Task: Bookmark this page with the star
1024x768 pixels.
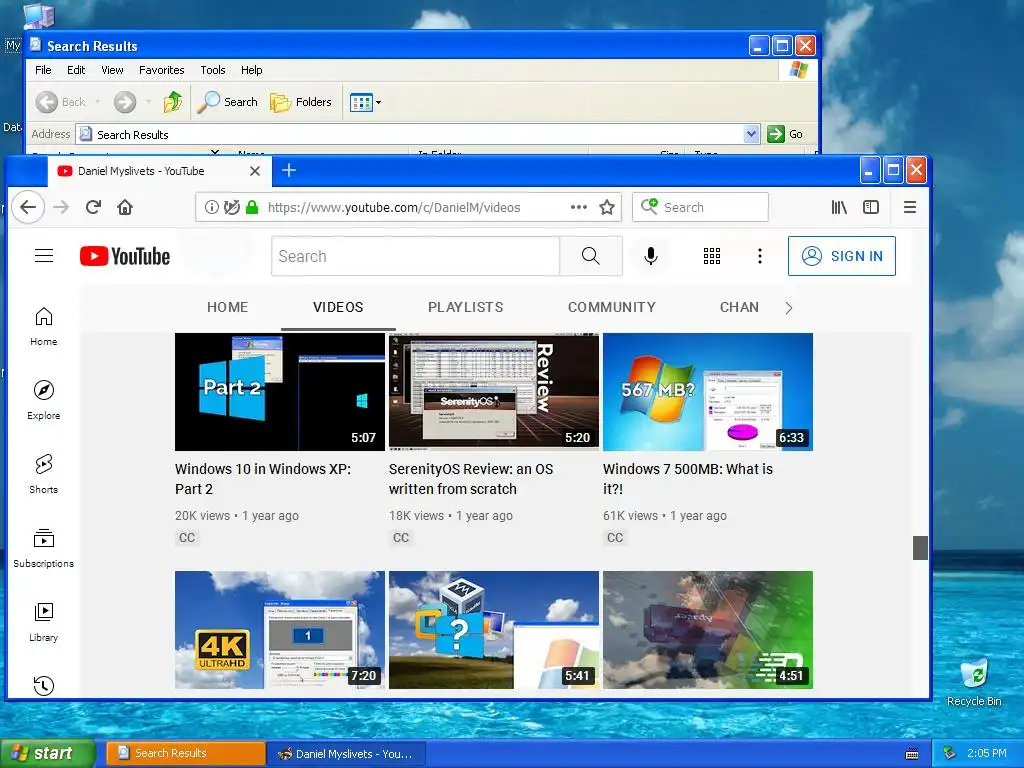Action: click(607, 207)
